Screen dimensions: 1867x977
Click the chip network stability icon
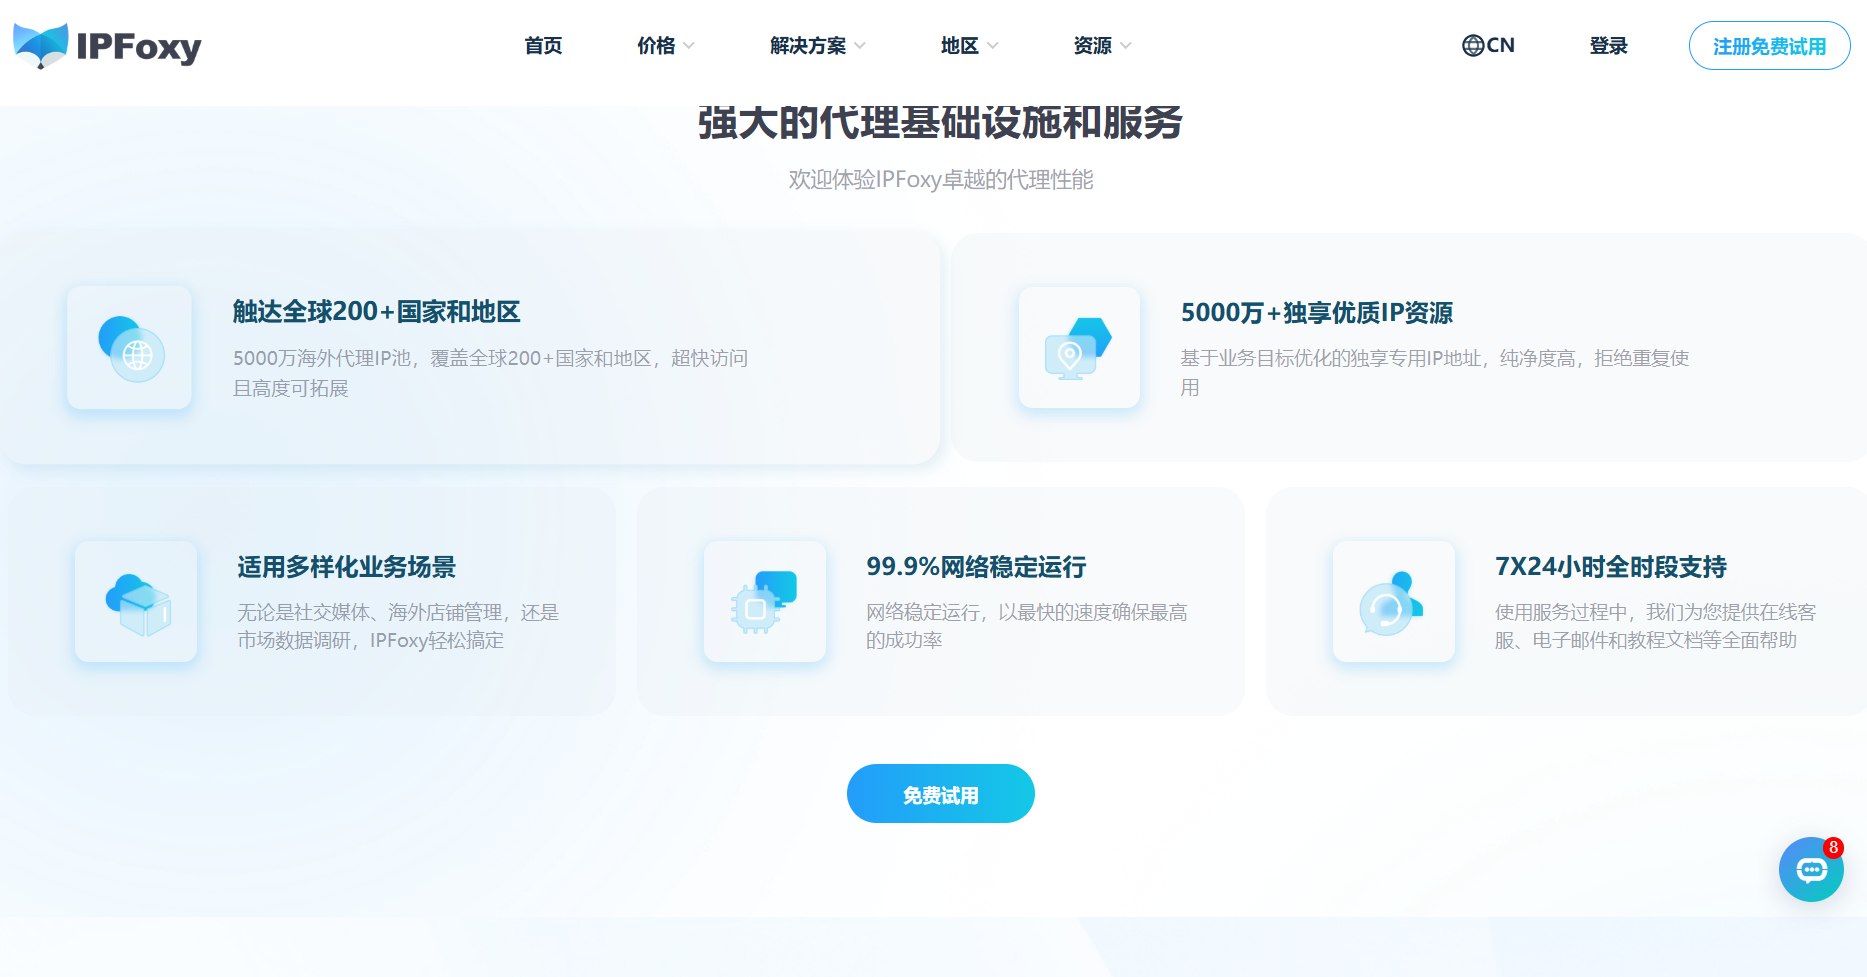tap(765, 602)
